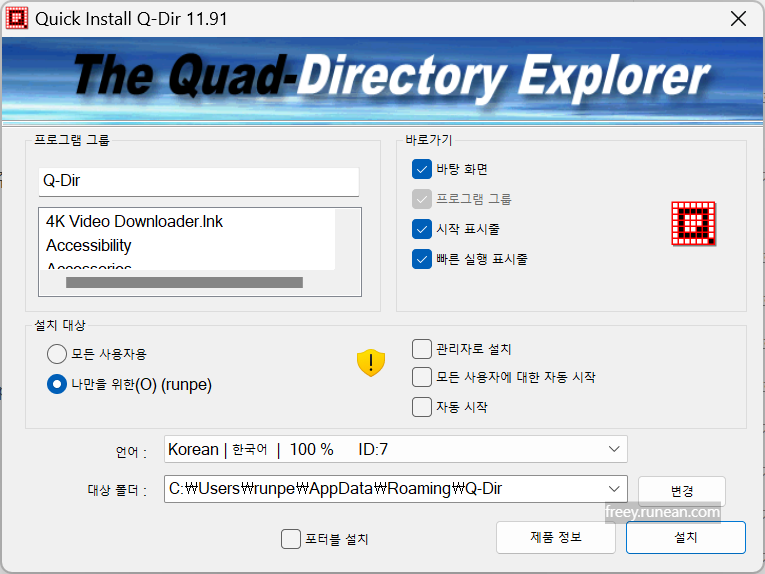The width and height of the screenshot is (765, 574).
Task: Select the 모든 사용자용 radio button
Action: pyautogui.click(x=57, y=354)
